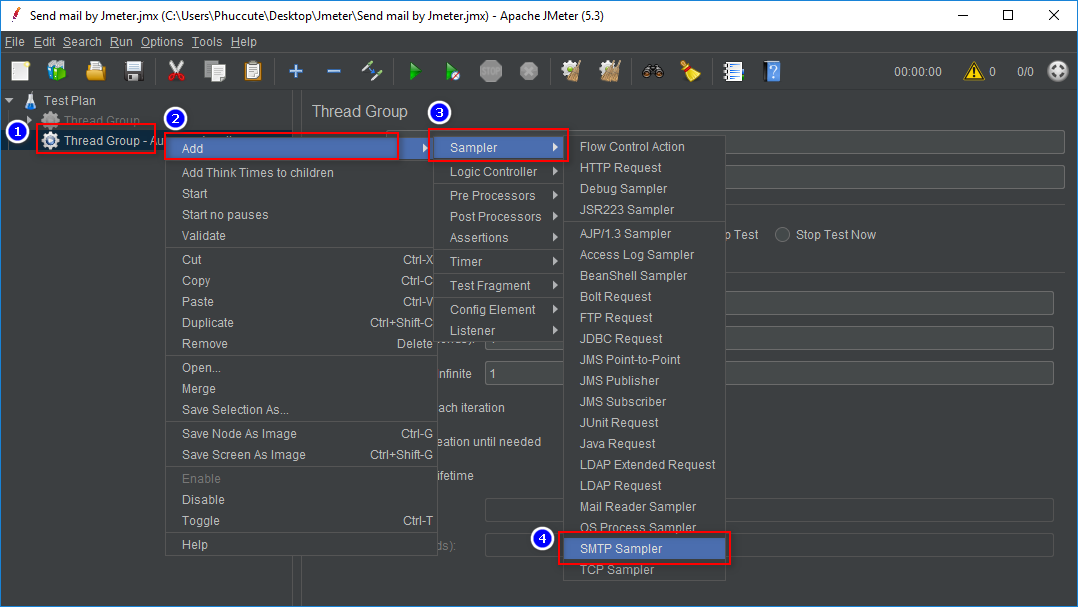Click the Shutdown round icon
This screenshot has width=1078, height=607.
(x=529, y=71)
